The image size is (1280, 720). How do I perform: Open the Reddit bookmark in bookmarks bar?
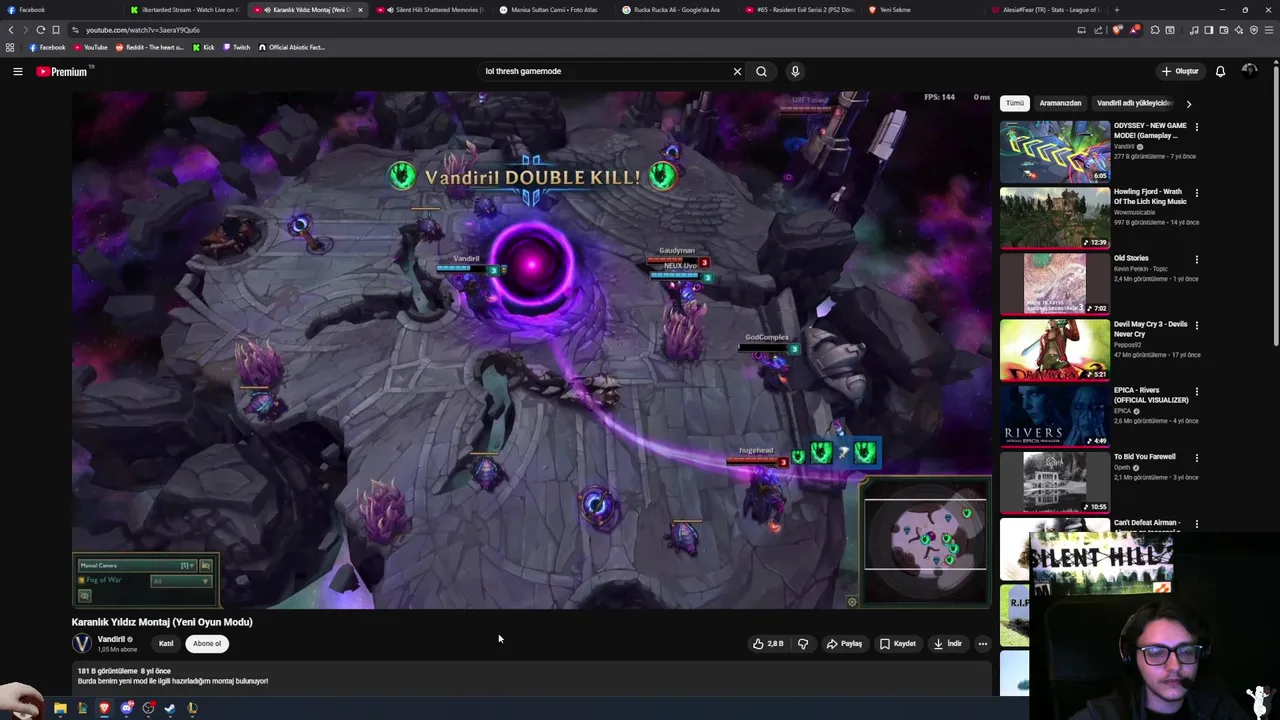(150, 47)
